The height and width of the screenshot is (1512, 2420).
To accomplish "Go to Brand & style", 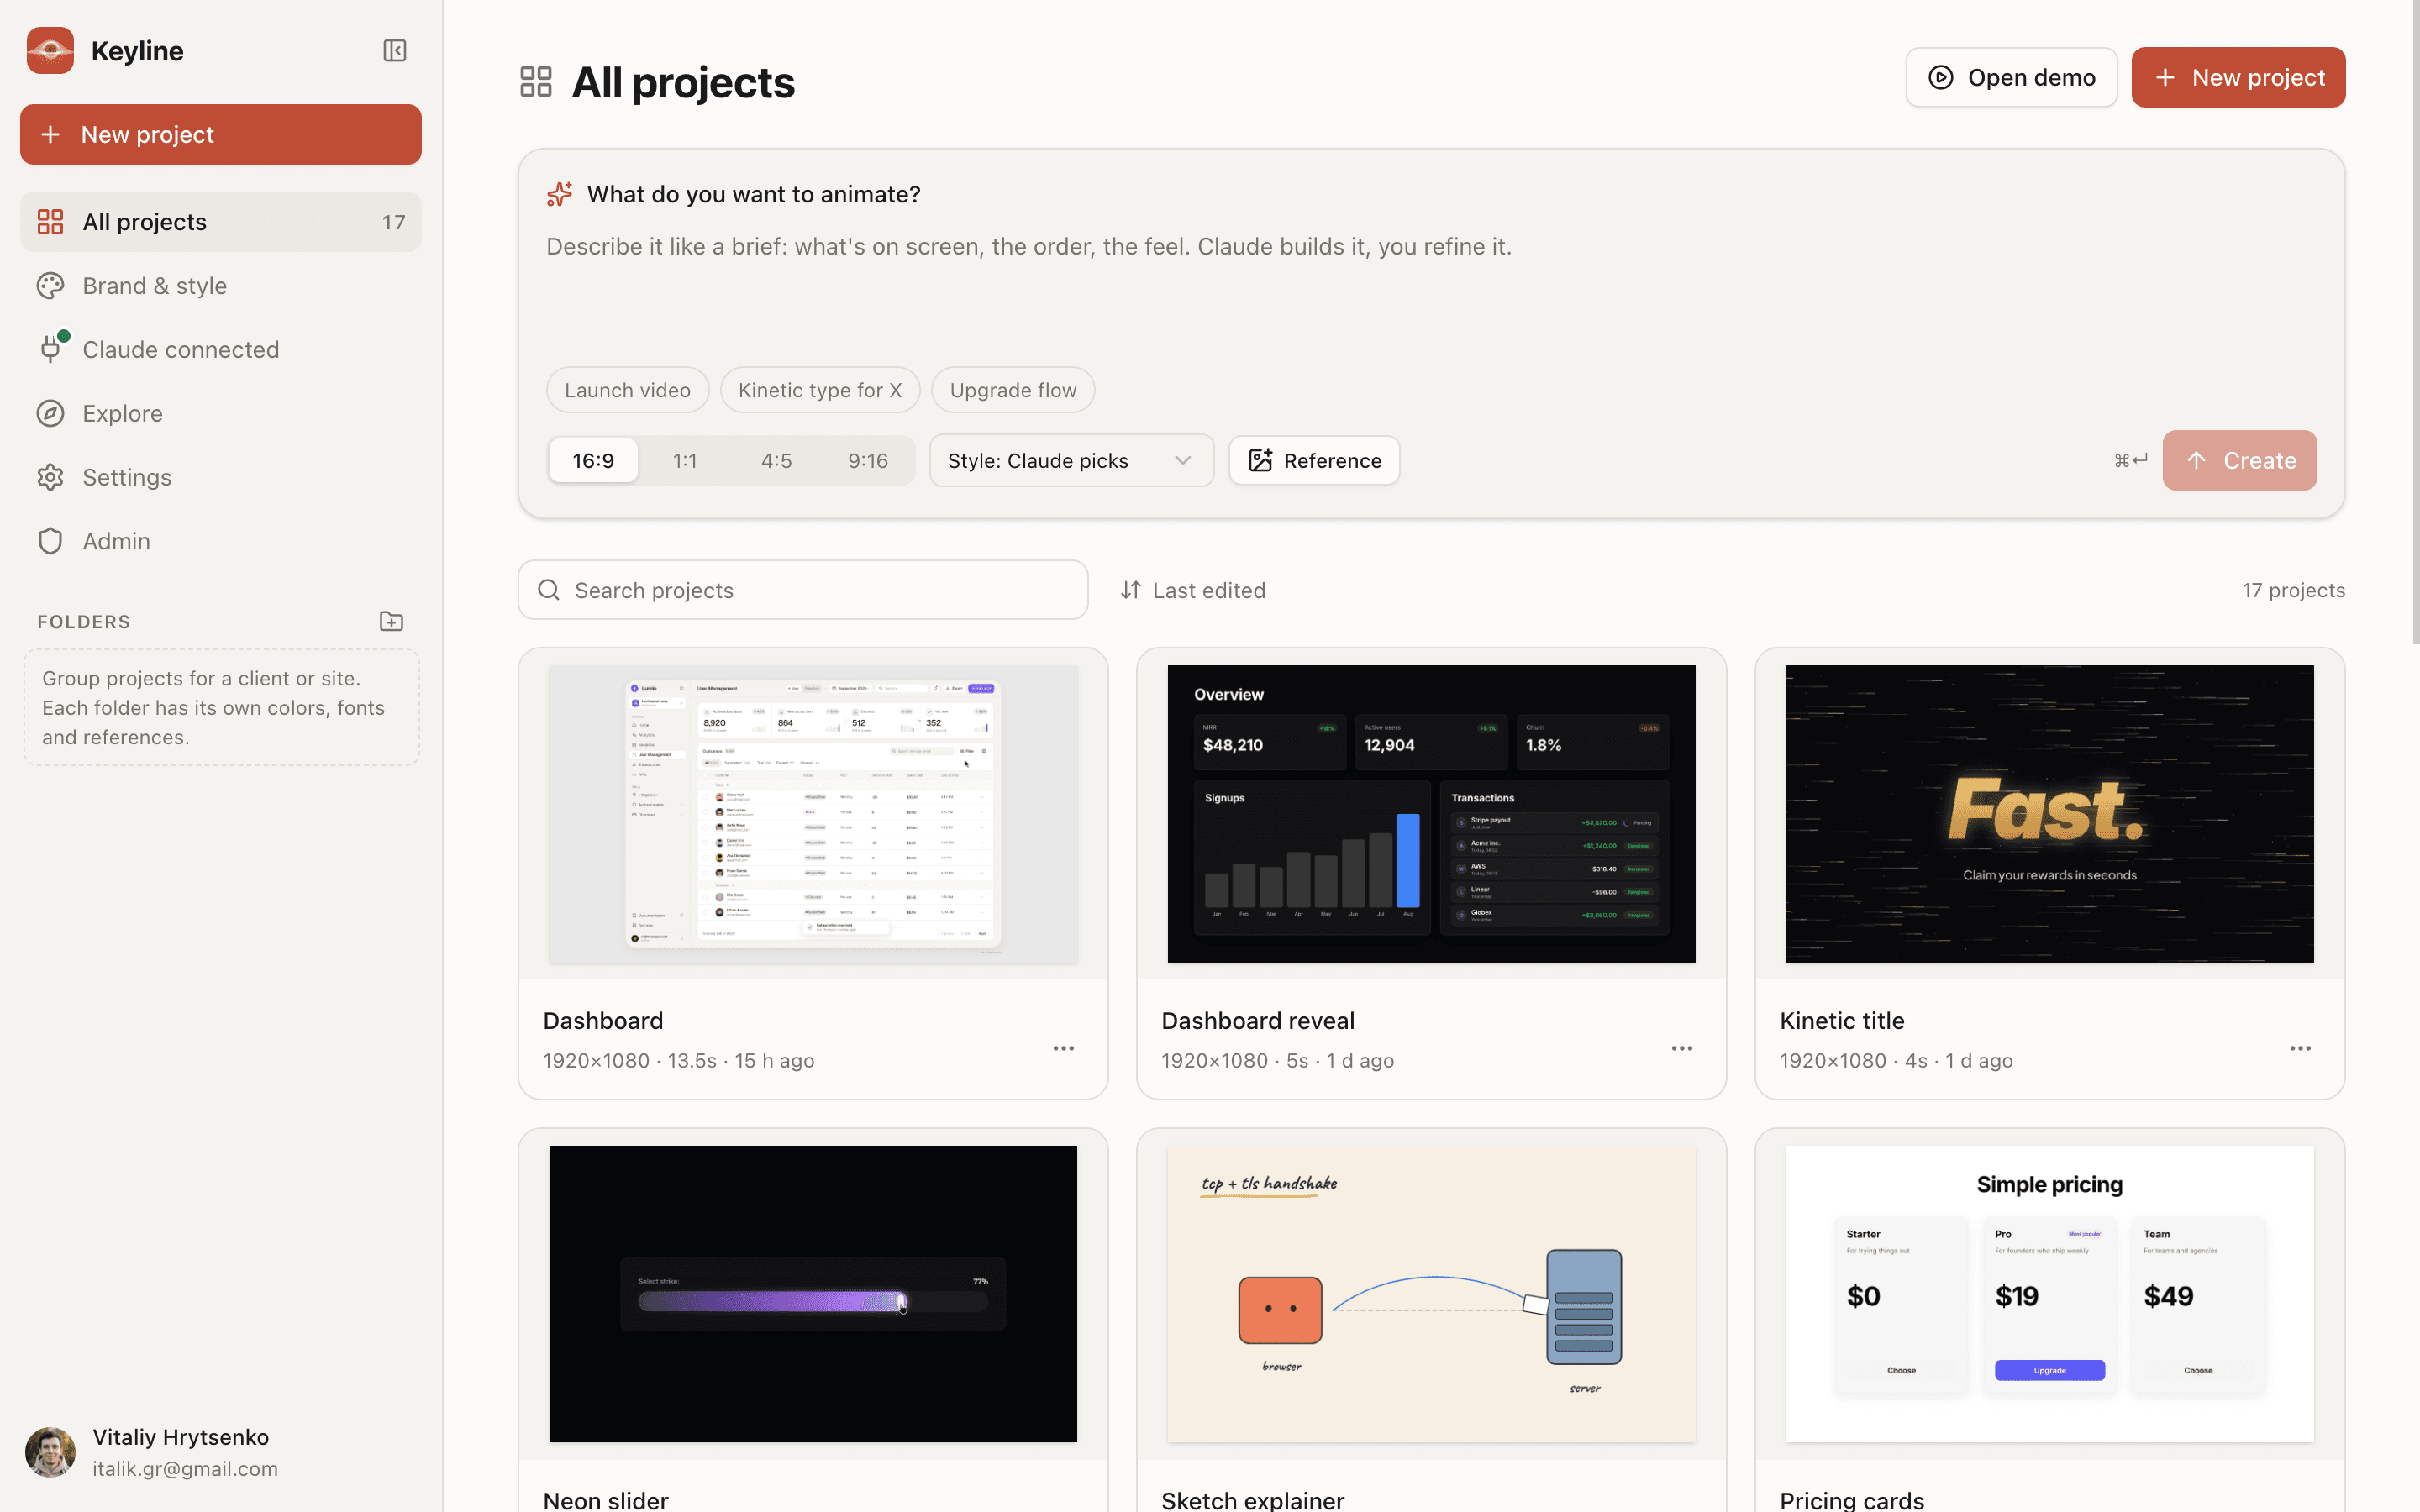I will [221, 286].
